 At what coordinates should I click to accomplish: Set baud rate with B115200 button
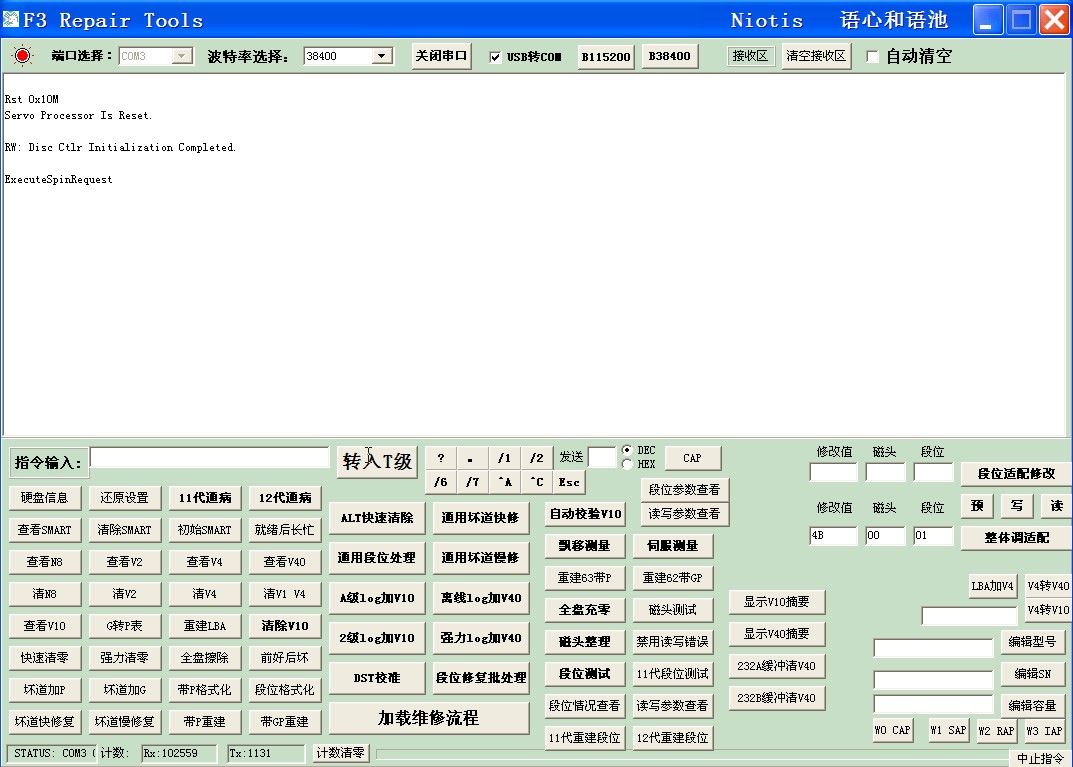coord(606,57)
